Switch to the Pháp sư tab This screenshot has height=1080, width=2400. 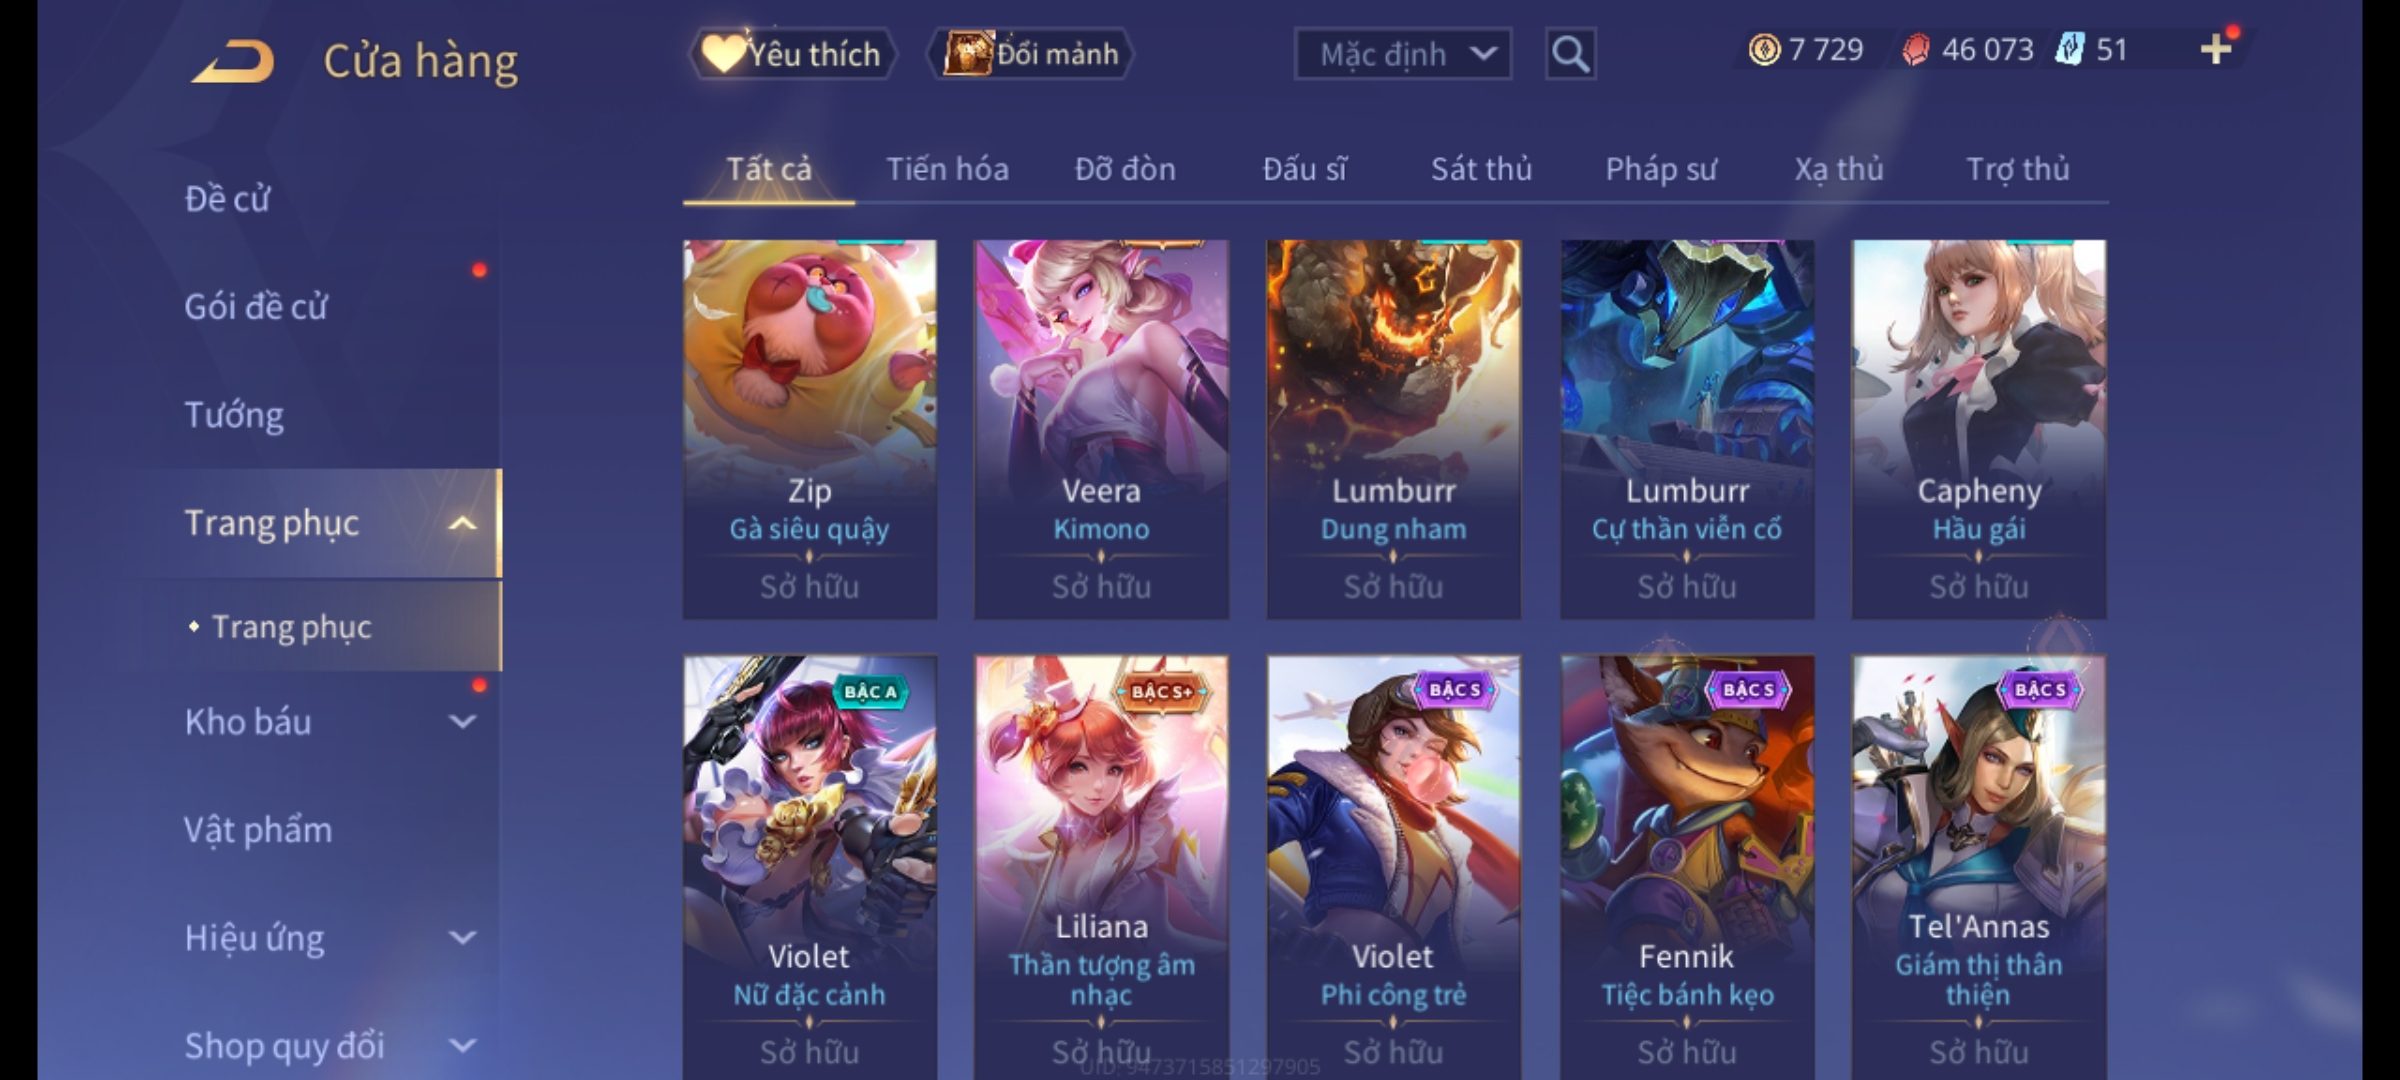pos(1661,169)
